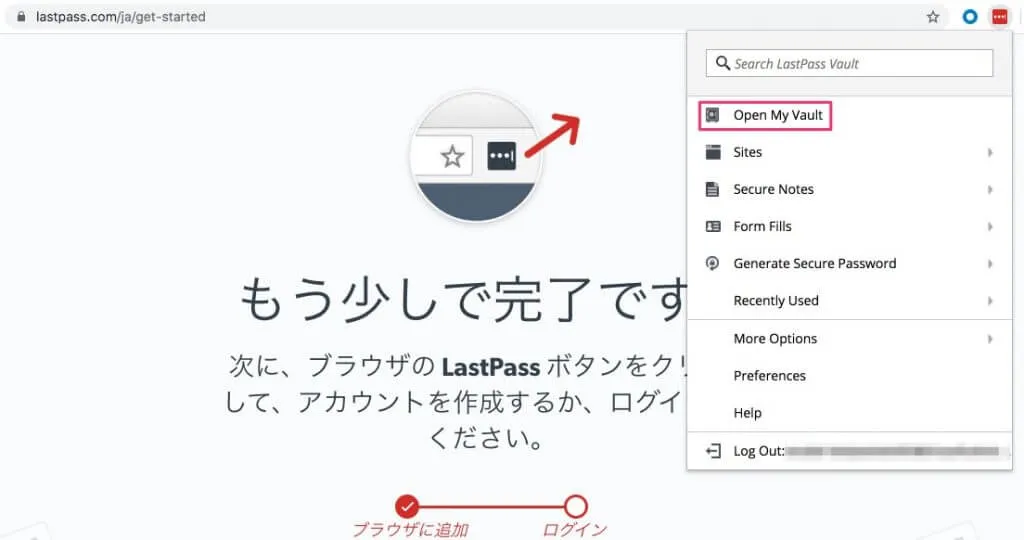Click the empty login step circle
1024x540 pixels.
click(x=575, y=506)
